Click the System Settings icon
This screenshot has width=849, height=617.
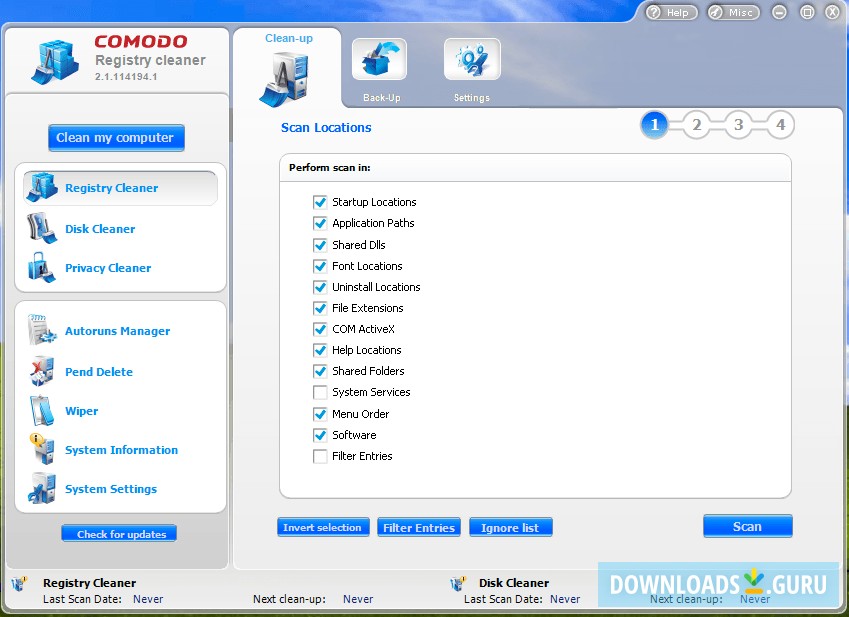[42, 488]
